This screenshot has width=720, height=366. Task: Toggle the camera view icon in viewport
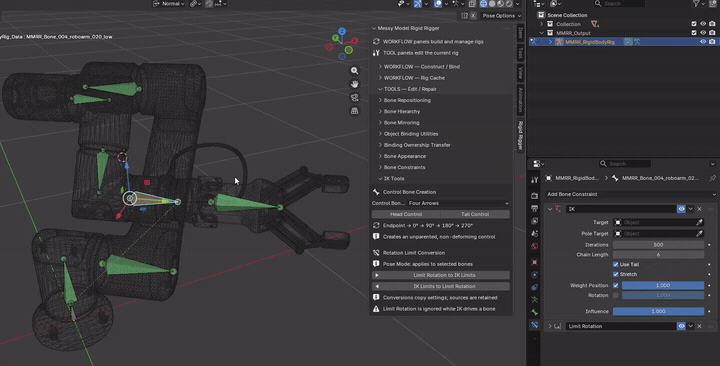coord(354,97)
